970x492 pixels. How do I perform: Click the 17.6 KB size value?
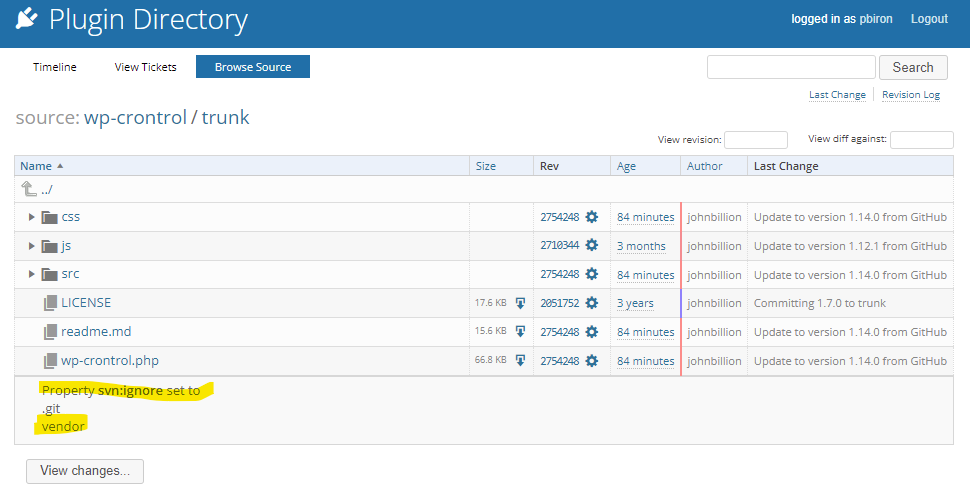tap(491, 303)
